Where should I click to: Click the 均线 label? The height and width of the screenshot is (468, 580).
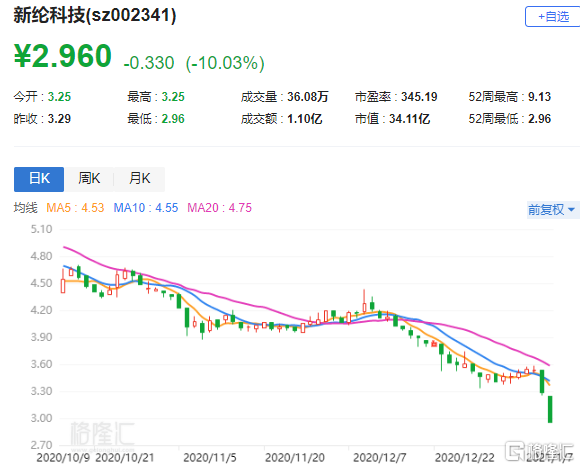26,208
